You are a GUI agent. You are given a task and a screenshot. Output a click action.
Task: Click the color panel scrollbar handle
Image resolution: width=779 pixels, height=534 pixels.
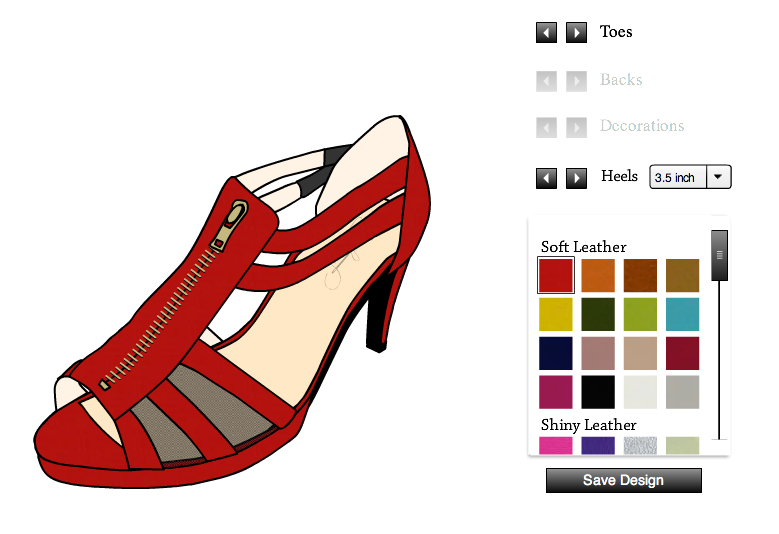(718, 255)
